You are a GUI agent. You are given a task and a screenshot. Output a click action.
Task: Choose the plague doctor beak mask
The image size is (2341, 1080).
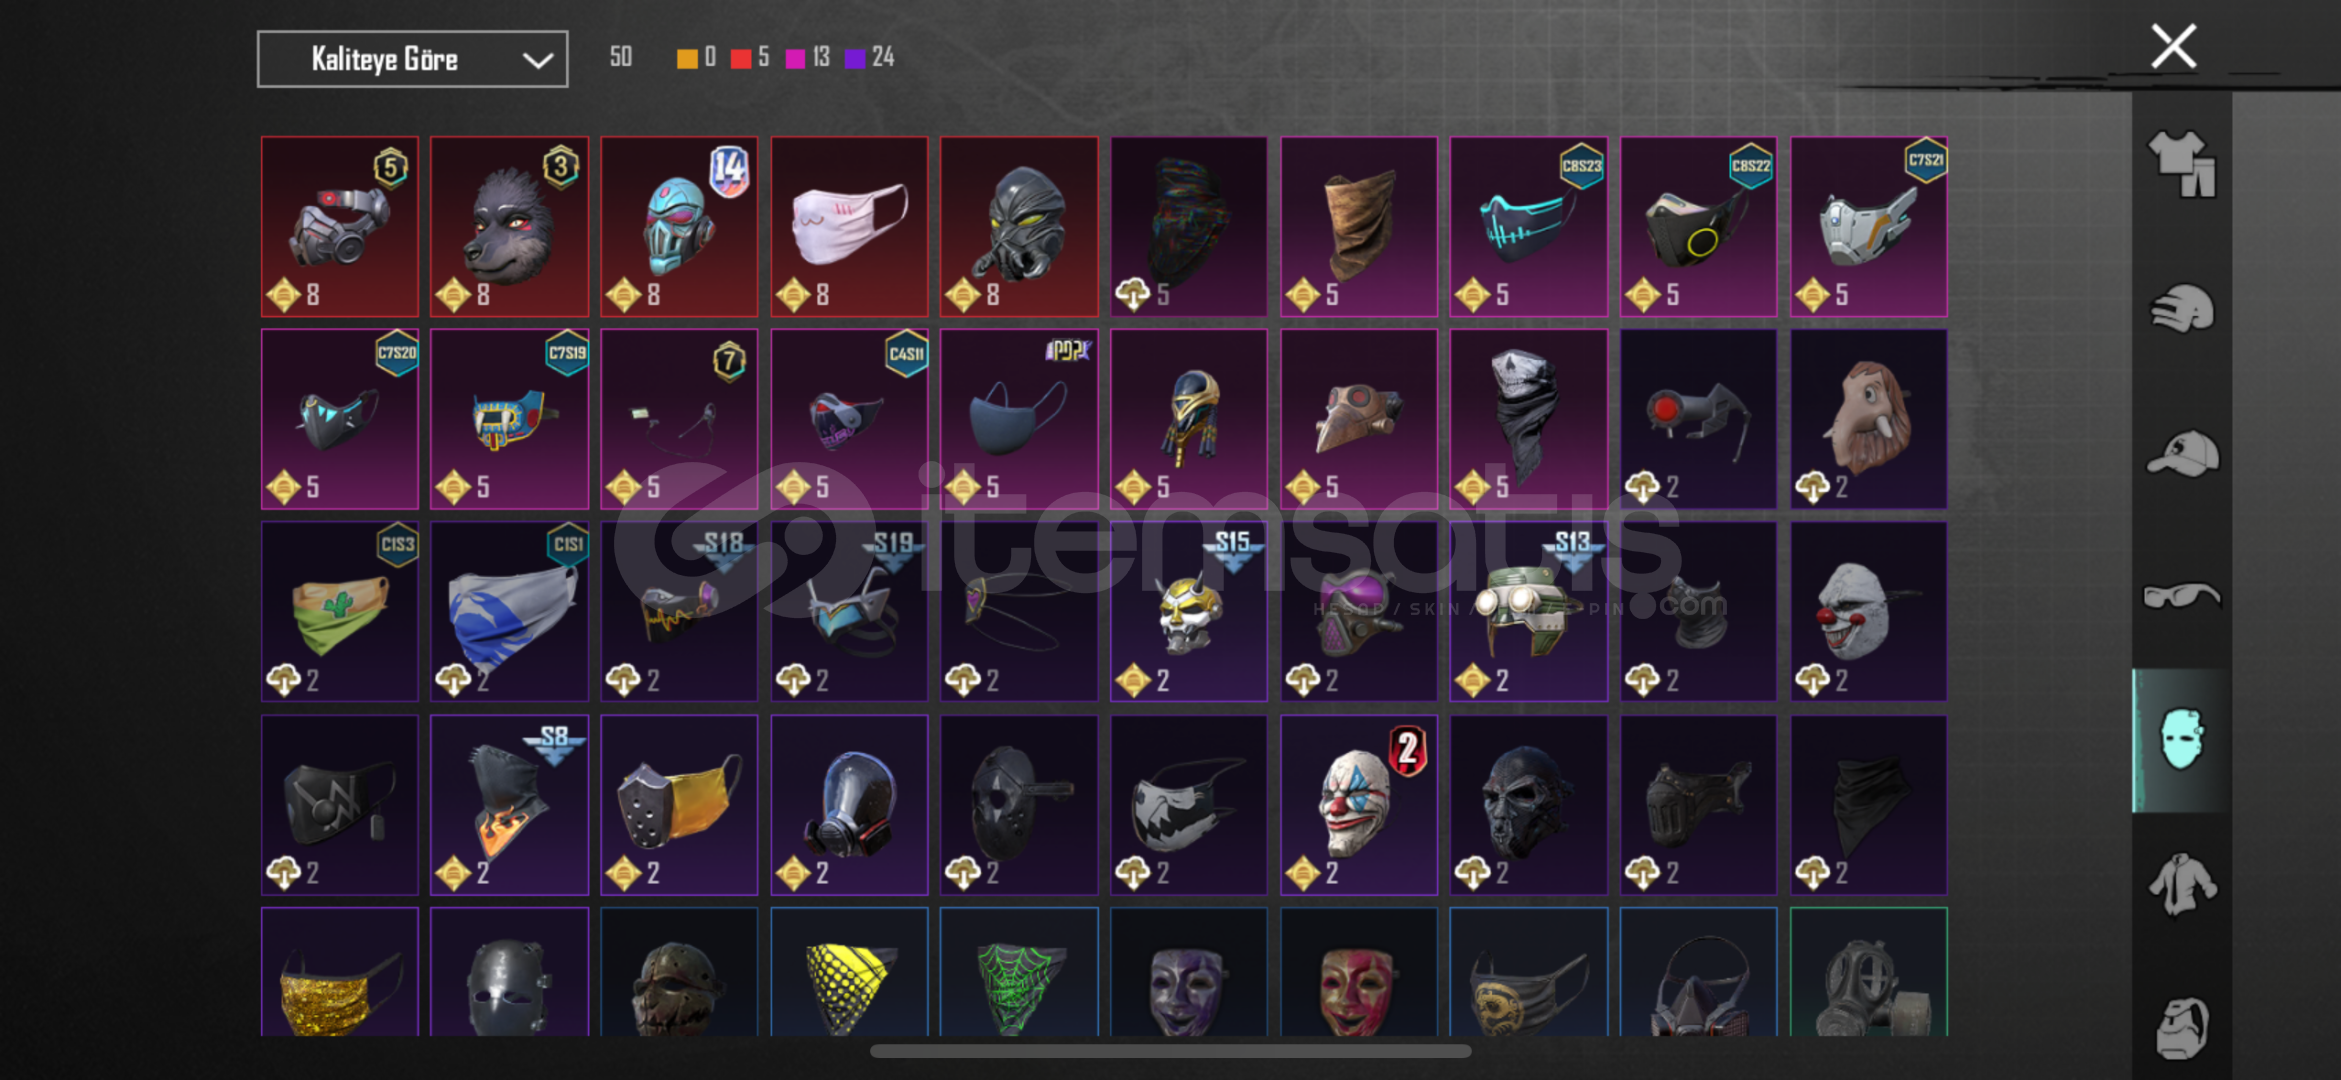click(1359, 419)
